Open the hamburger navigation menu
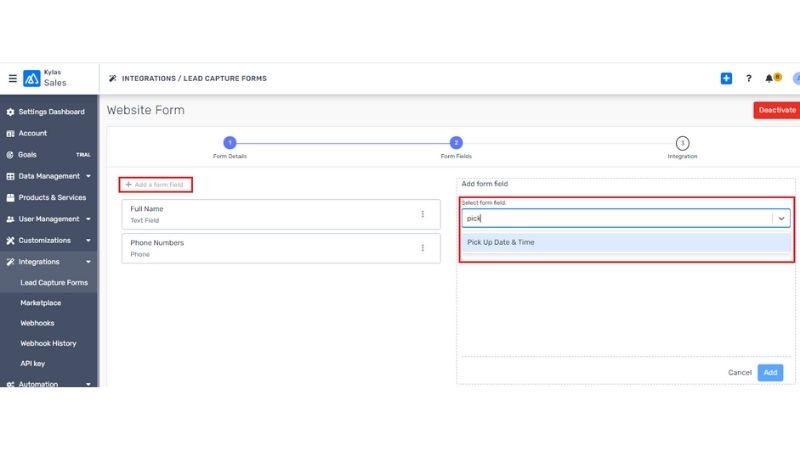Viewport: 800px width, 450px height. pos(13,79)
